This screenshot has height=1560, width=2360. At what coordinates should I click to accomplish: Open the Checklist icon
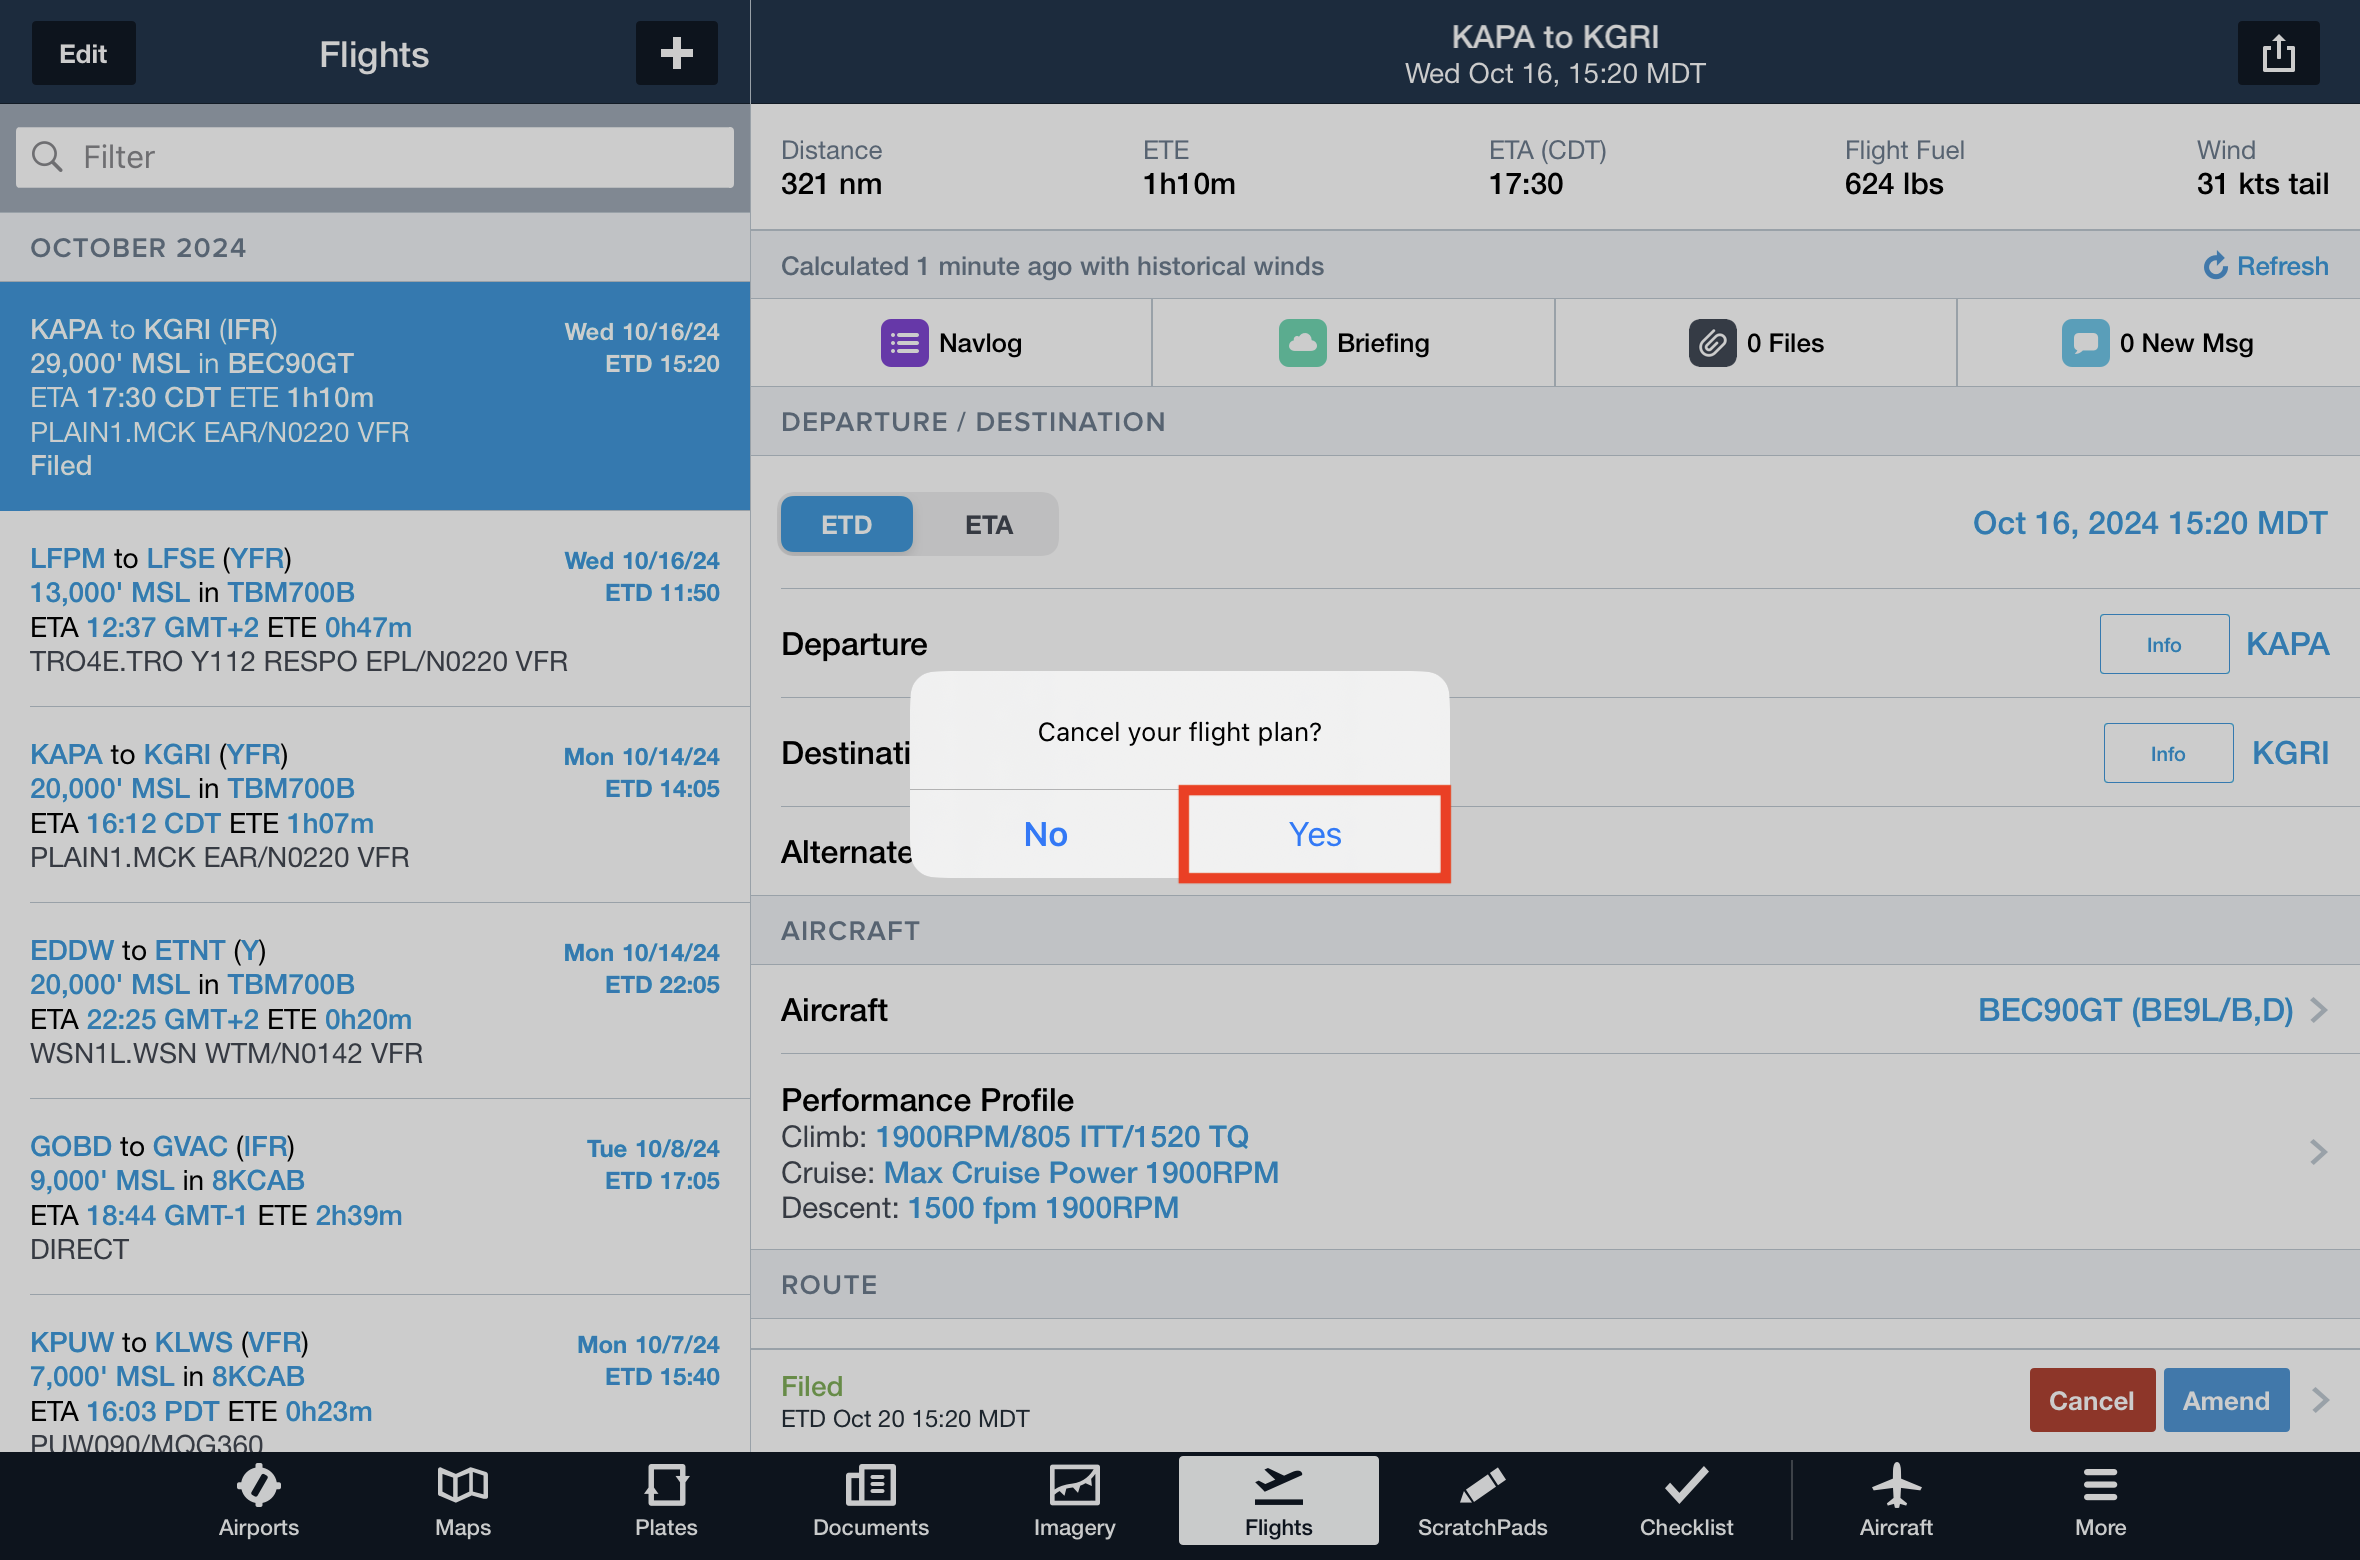(x=1686, y=1500)
